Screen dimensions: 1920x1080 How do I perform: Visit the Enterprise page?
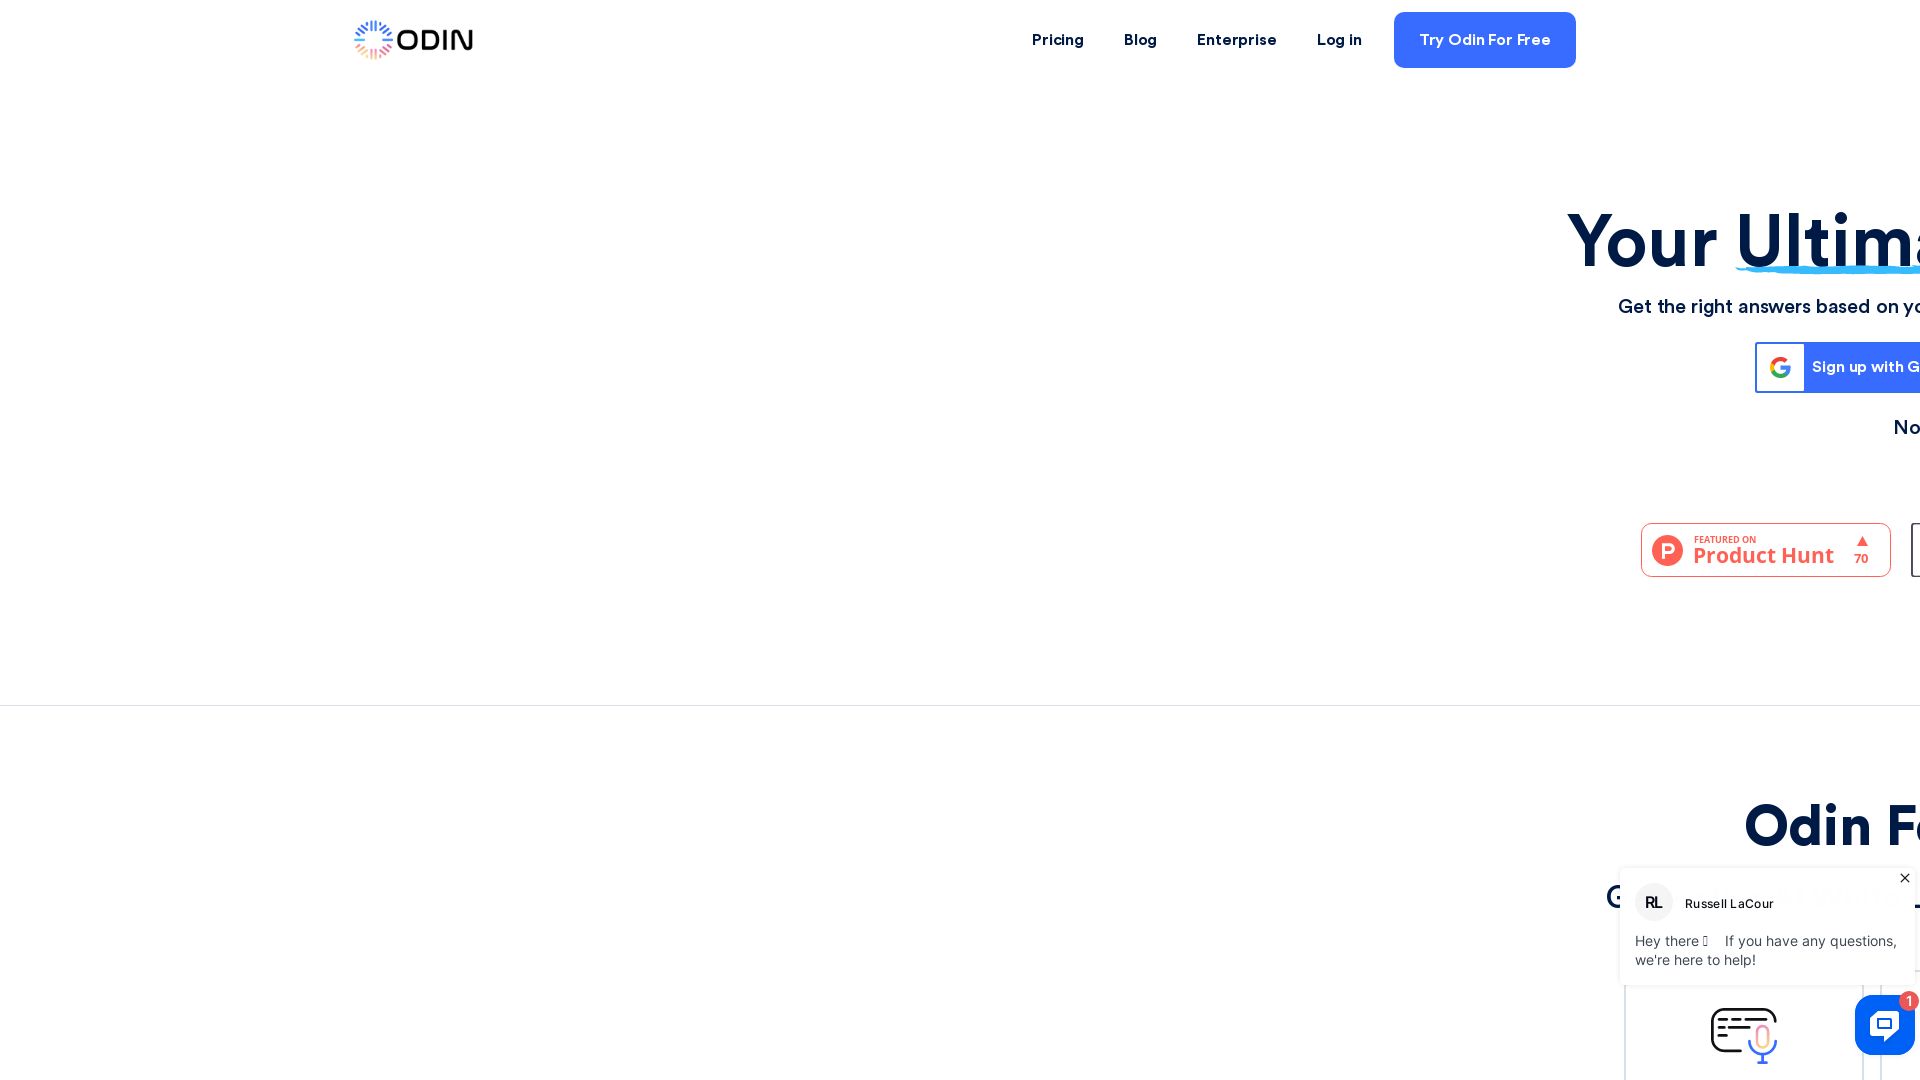click(1236, 40)
